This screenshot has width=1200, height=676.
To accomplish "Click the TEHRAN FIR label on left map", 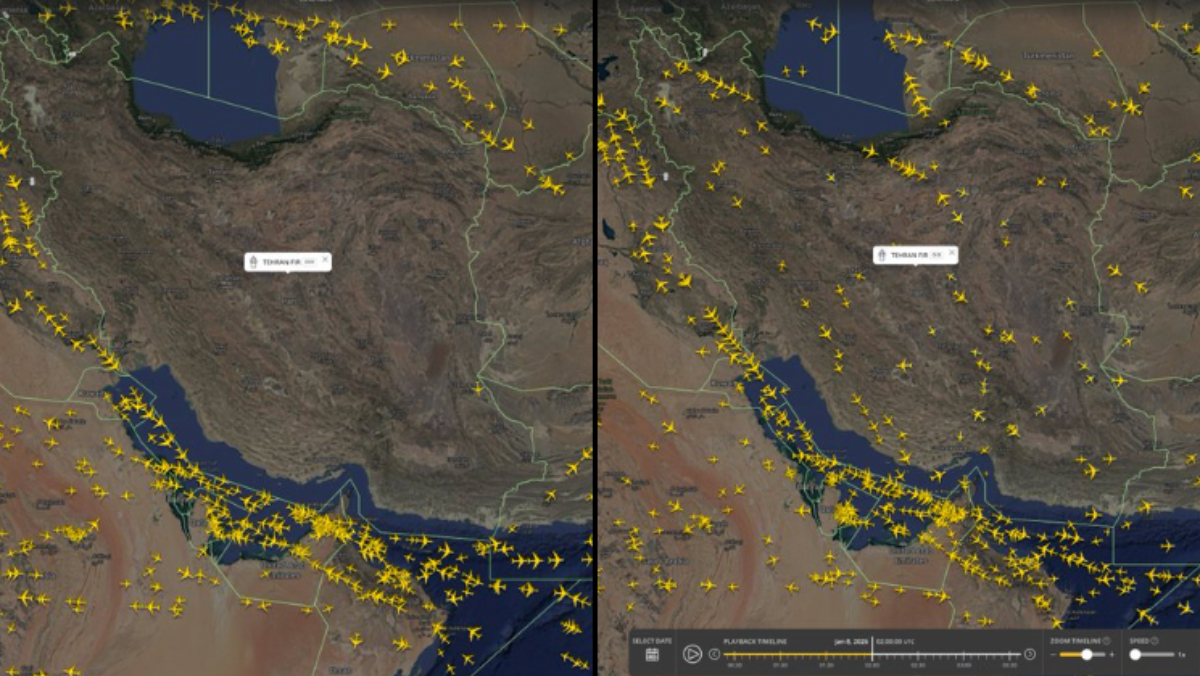I will (x=280, y=262).
